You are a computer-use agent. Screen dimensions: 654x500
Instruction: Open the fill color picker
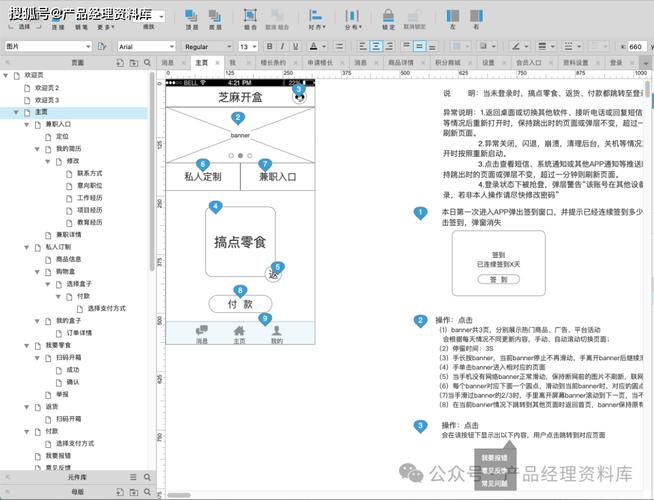point(457,46)
